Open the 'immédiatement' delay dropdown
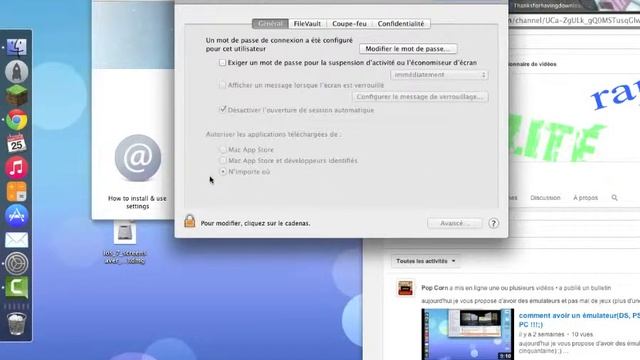640x360 pixels. [439, 75]
